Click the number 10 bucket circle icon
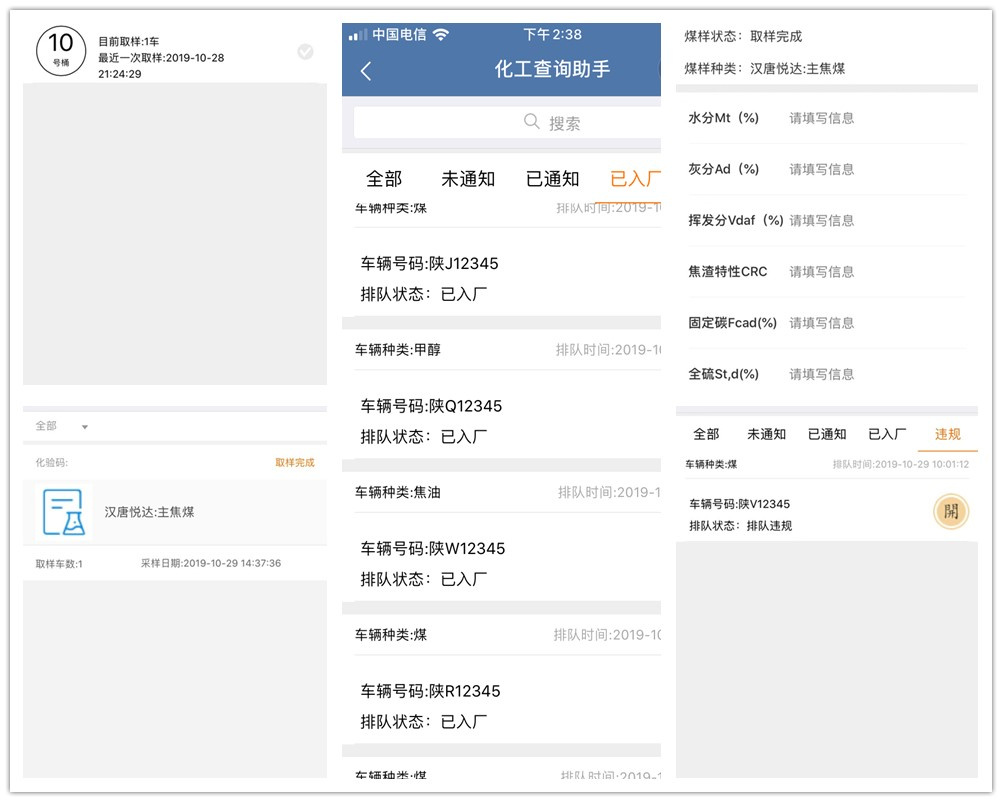The image size is (1002, 802). [x=61, y=49]
